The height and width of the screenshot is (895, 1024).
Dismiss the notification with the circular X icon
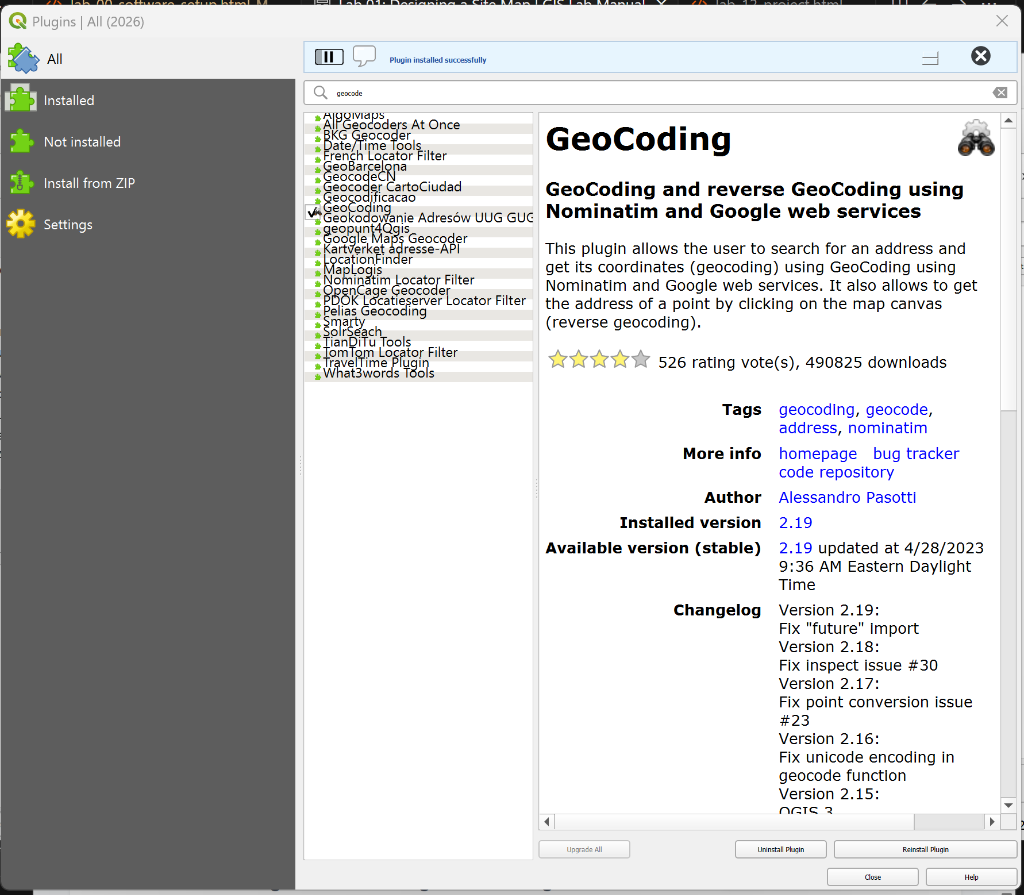(980, 56)
